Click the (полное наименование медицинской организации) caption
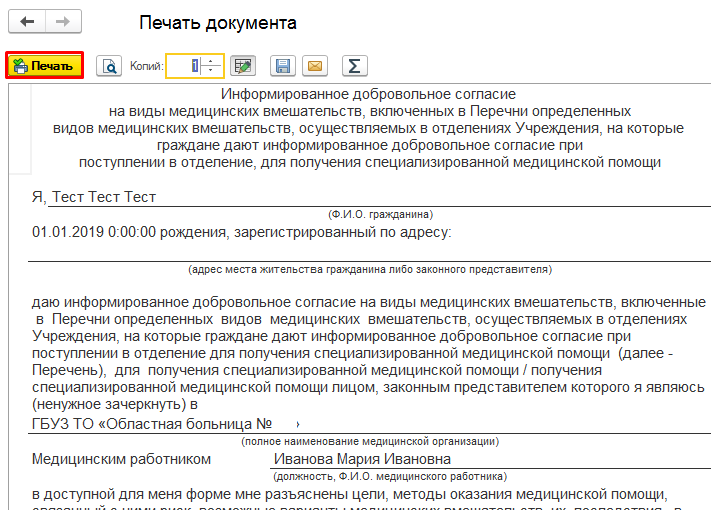Viewport: 711px width, 520px height. [x=369, y=441]
